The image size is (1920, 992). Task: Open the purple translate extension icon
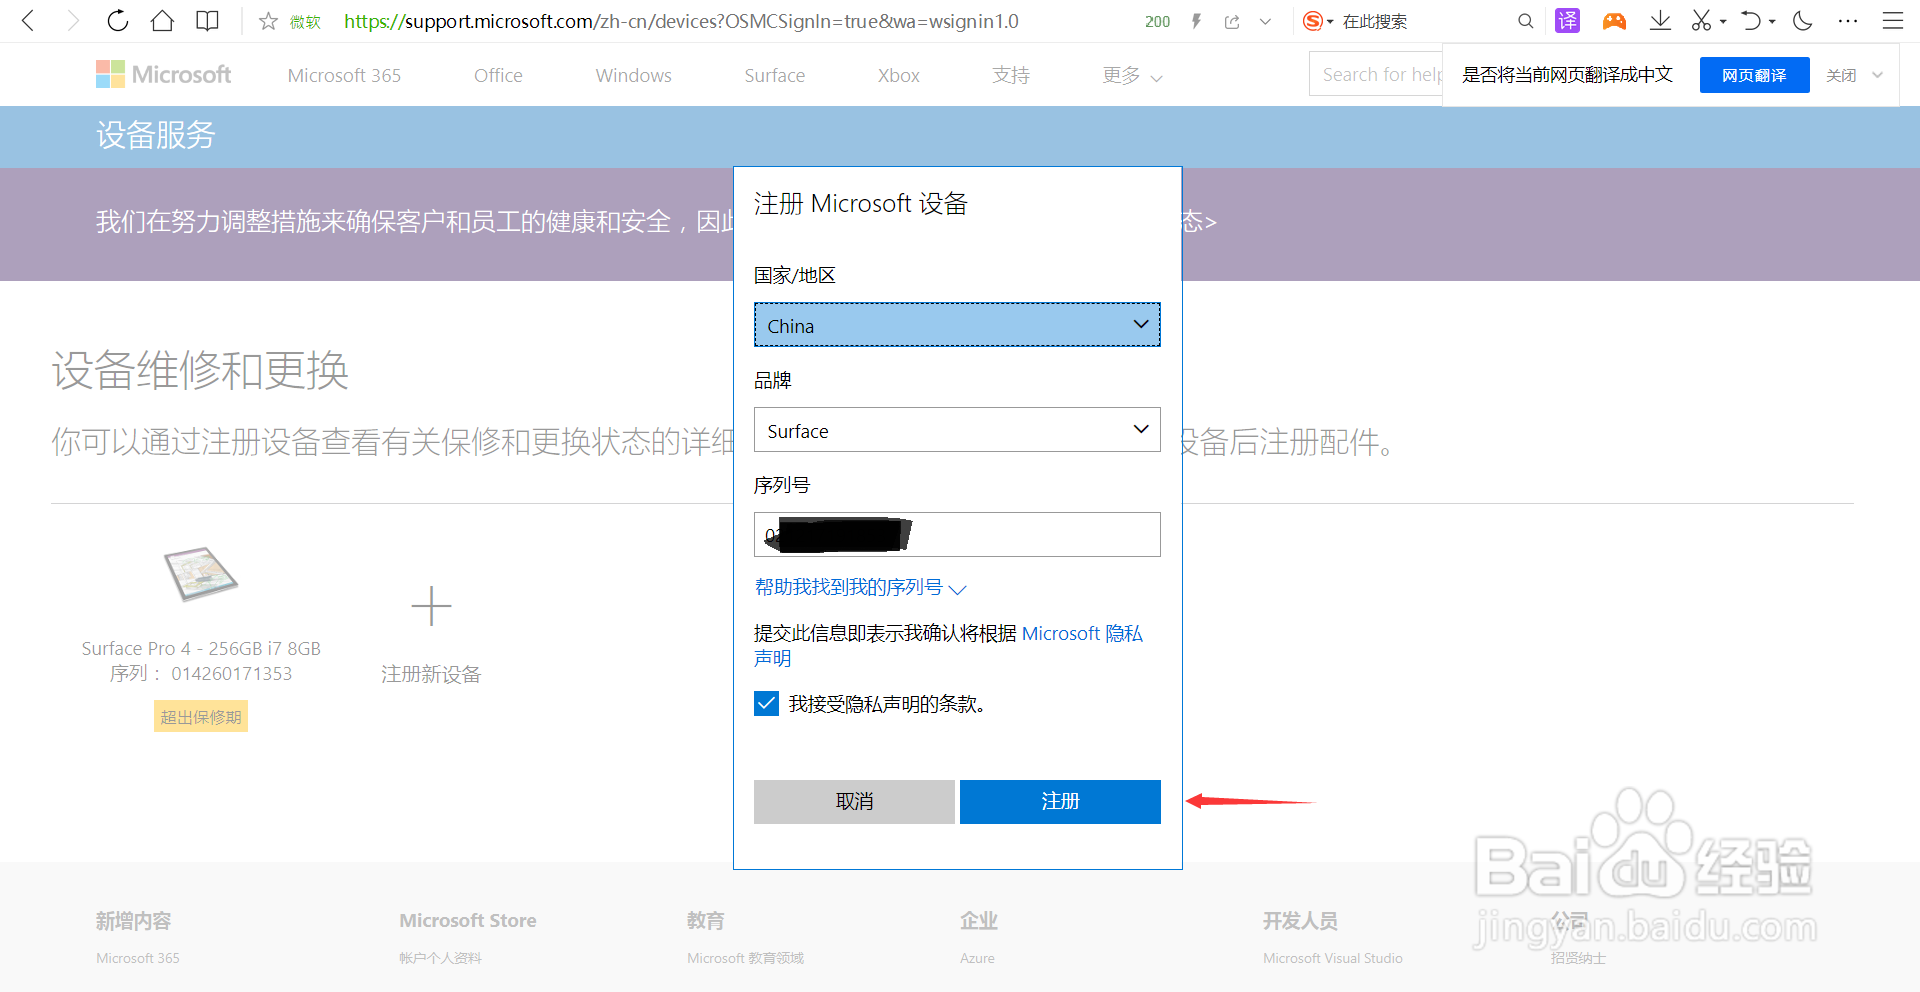pos(1567,21)
